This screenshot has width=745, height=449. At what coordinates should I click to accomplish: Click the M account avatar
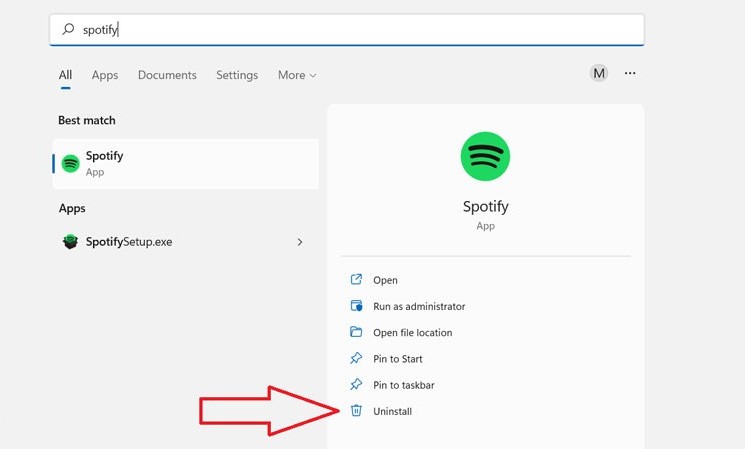tap(599, 73)
